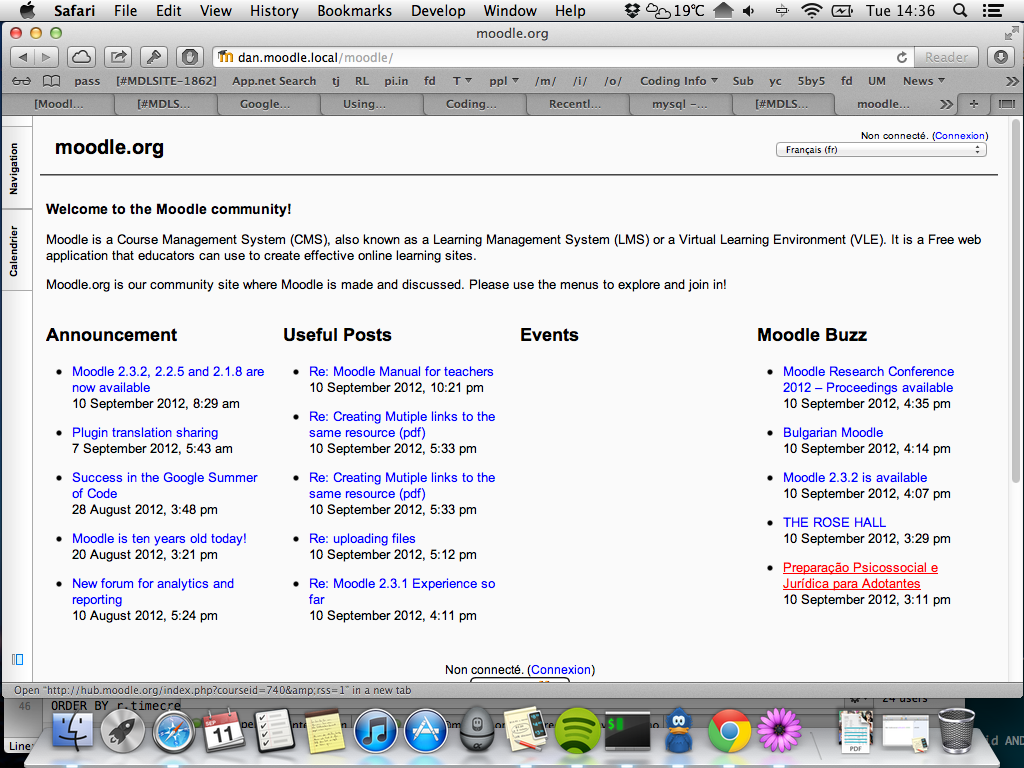
Task: Launch Spotify from the Dock
Action: click(577, 729)
